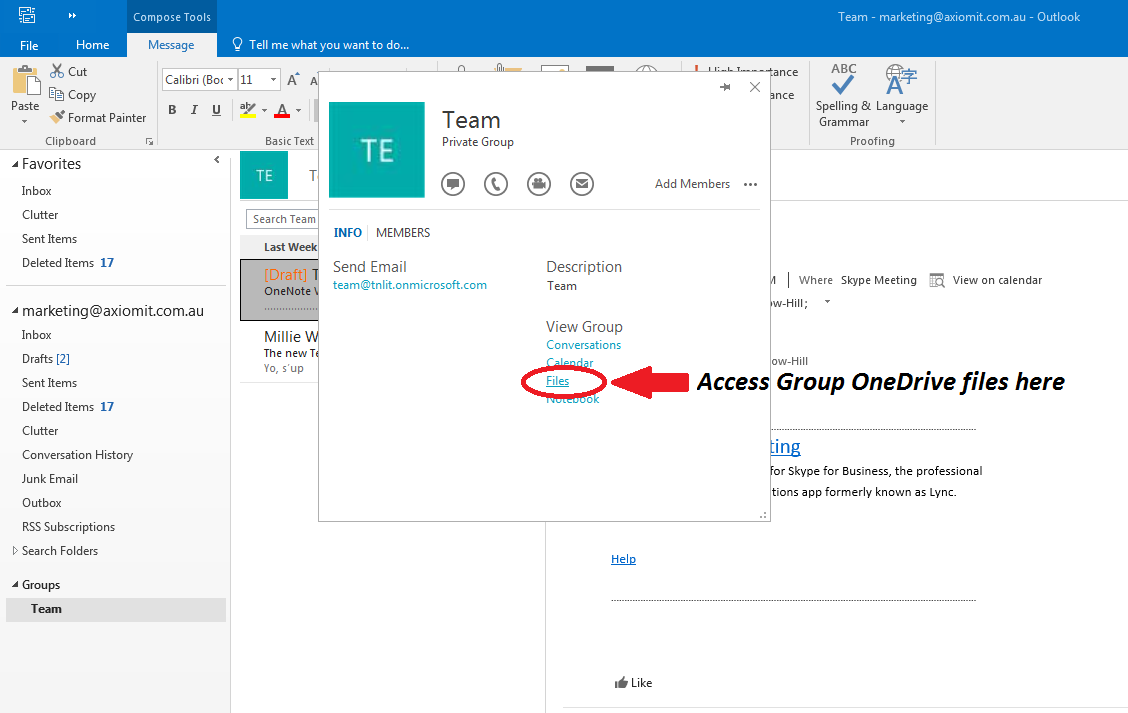Select the [Draft] OneNote message

(279, 289)
